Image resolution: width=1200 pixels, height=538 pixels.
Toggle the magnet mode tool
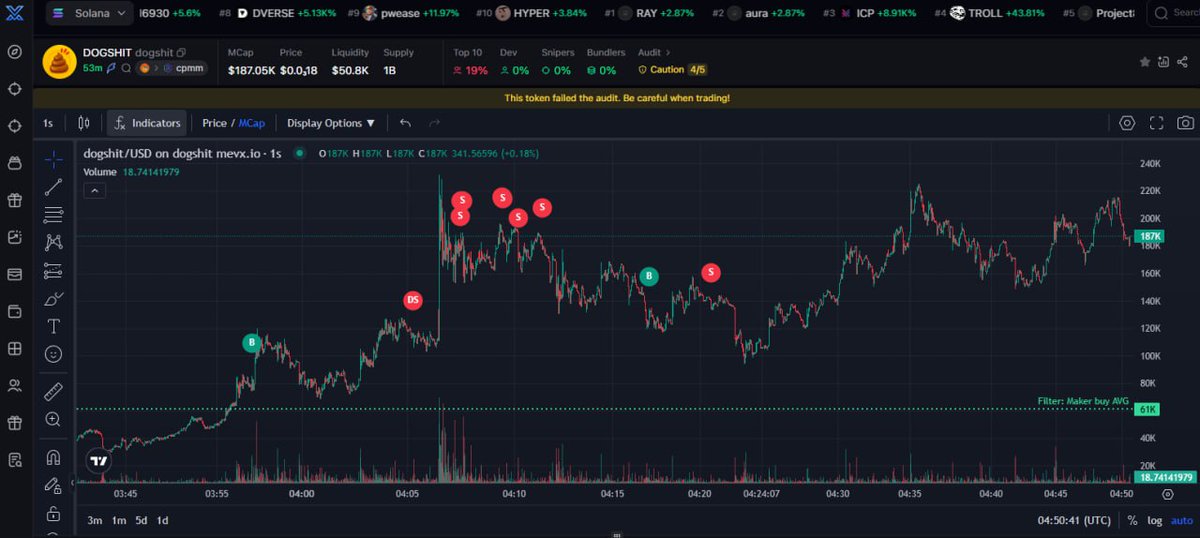(x=53, y=458)
